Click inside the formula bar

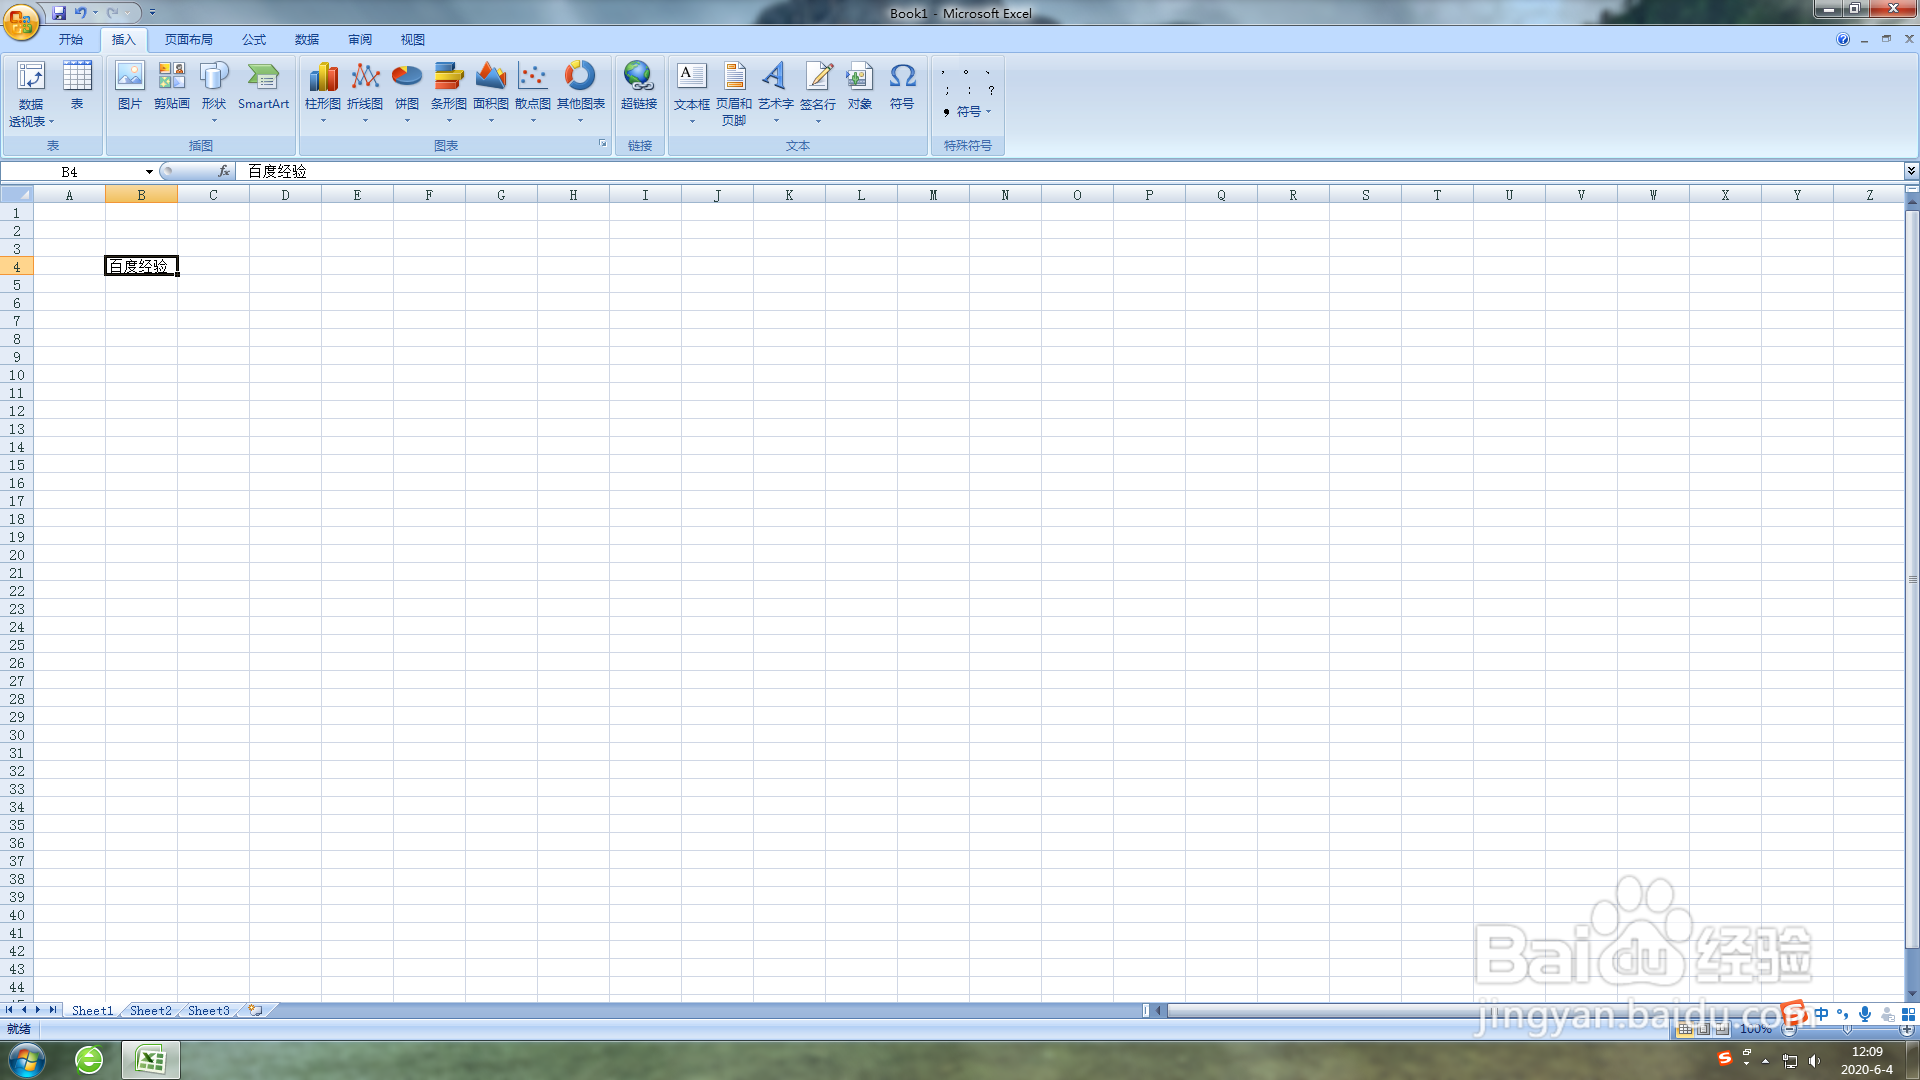[600, 171]
